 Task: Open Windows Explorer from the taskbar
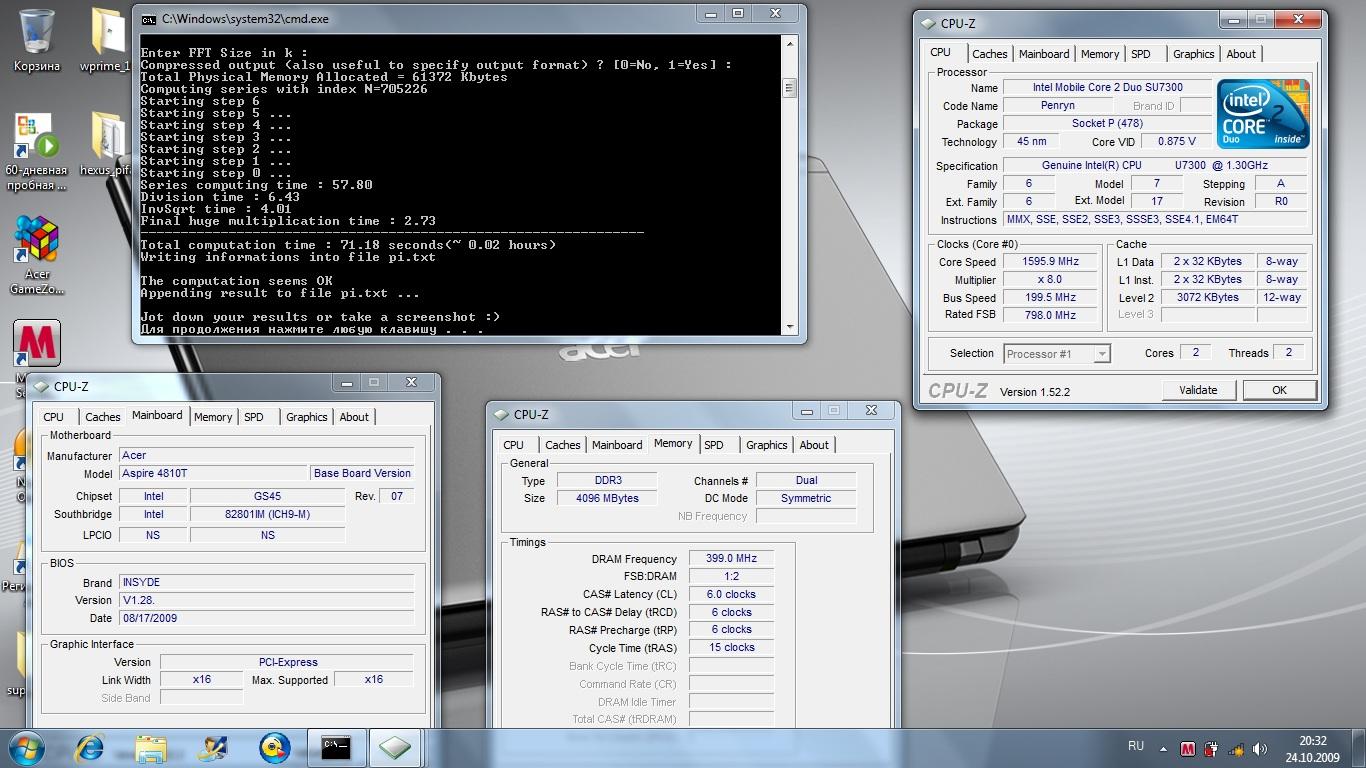coord(151,748)
